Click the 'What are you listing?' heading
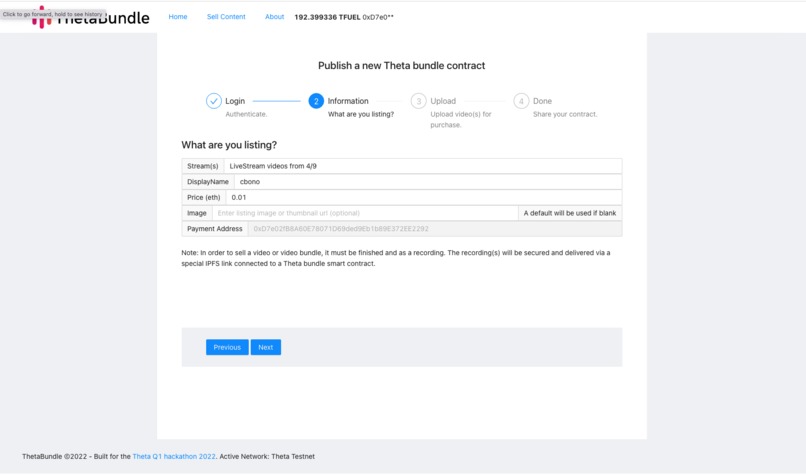Screen dimensions: 806x475 coord(229,145)
